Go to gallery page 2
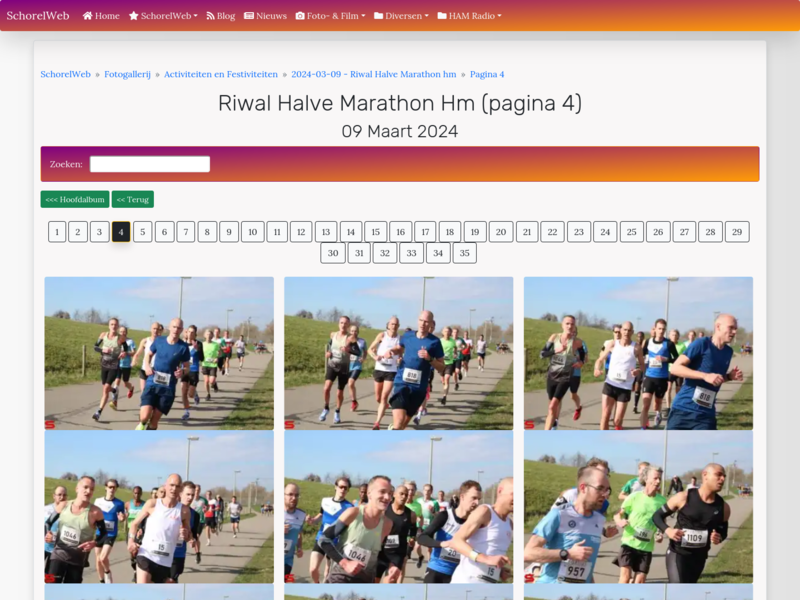 click(x=78, y=232)
